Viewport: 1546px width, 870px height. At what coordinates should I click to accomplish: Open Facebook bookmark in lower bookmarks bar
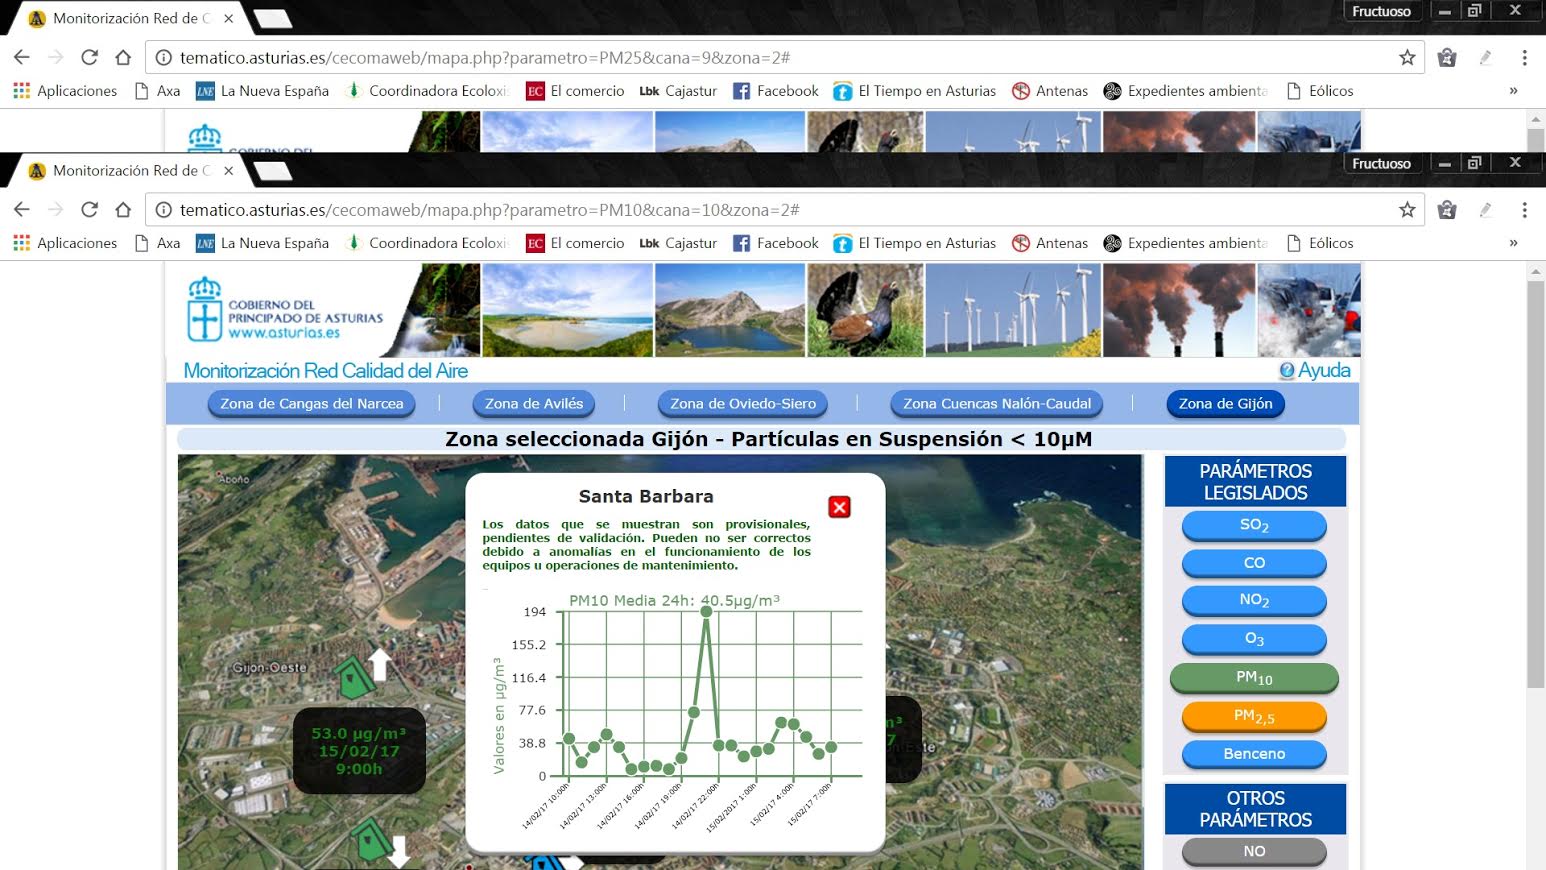point(775,243)
